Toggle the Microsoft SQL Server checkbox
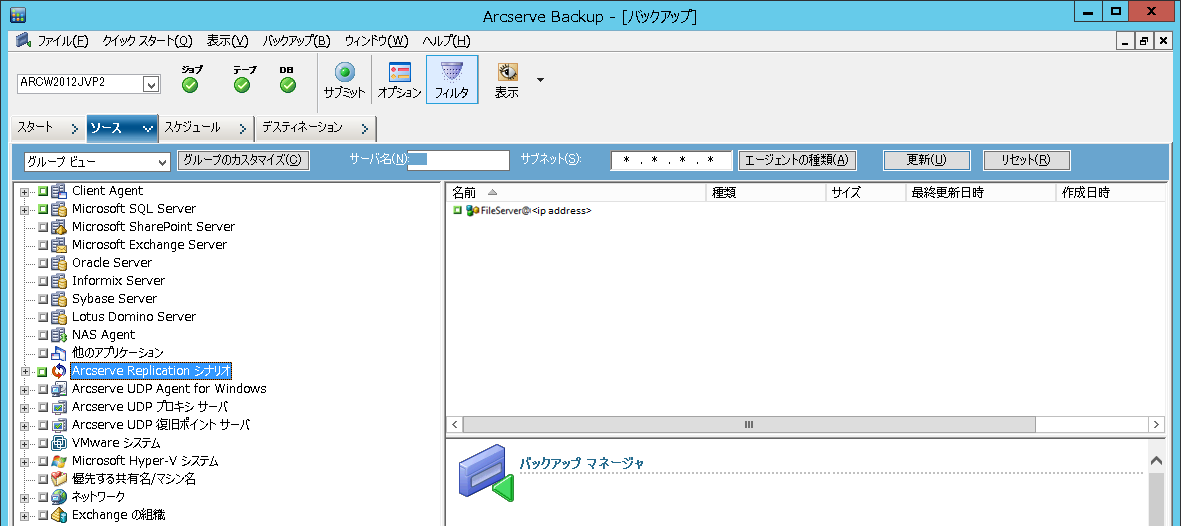The image size is (1181, 526). (x=43, y=209)
